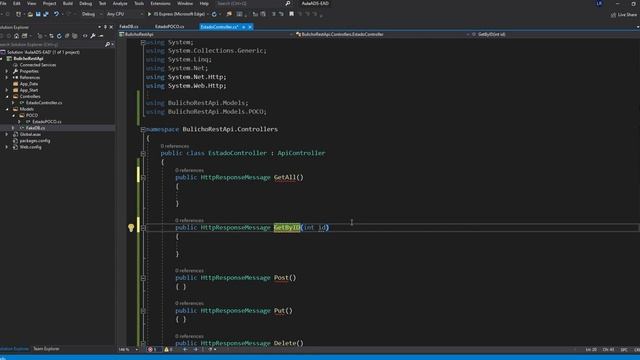Pin the EstadoController.cs tab
The height and width of the screenshot is (360, 640).
pos(244,27)
